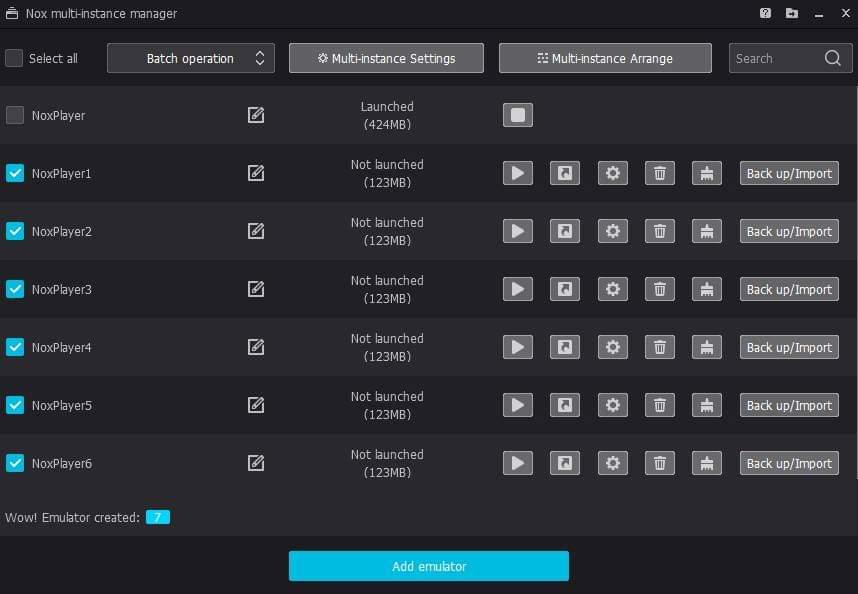The height and width of the screenshot is (594, 858).
Task: Launch NoxPlayer1 with the play icon
Action: [517, 173]
